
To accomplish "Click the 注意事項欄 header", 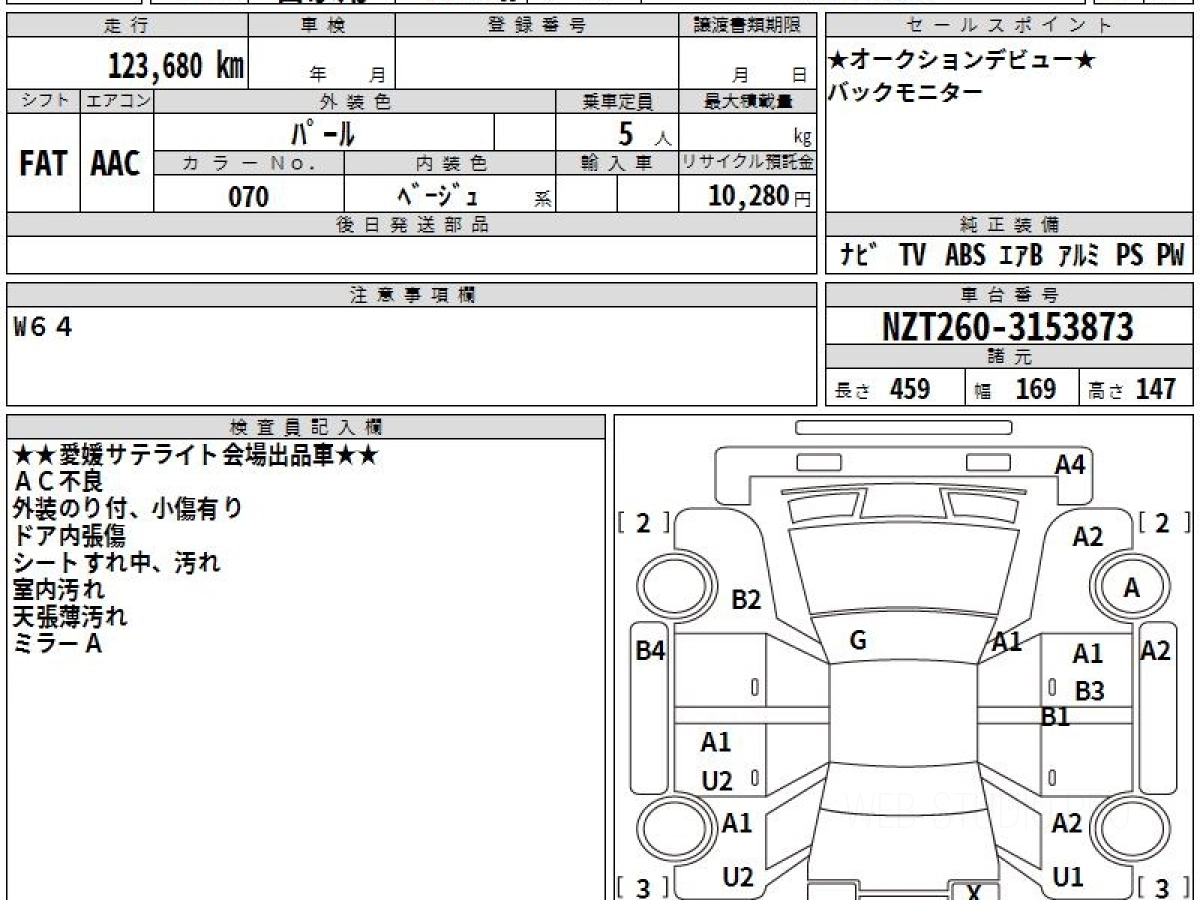I will [412, 295].
